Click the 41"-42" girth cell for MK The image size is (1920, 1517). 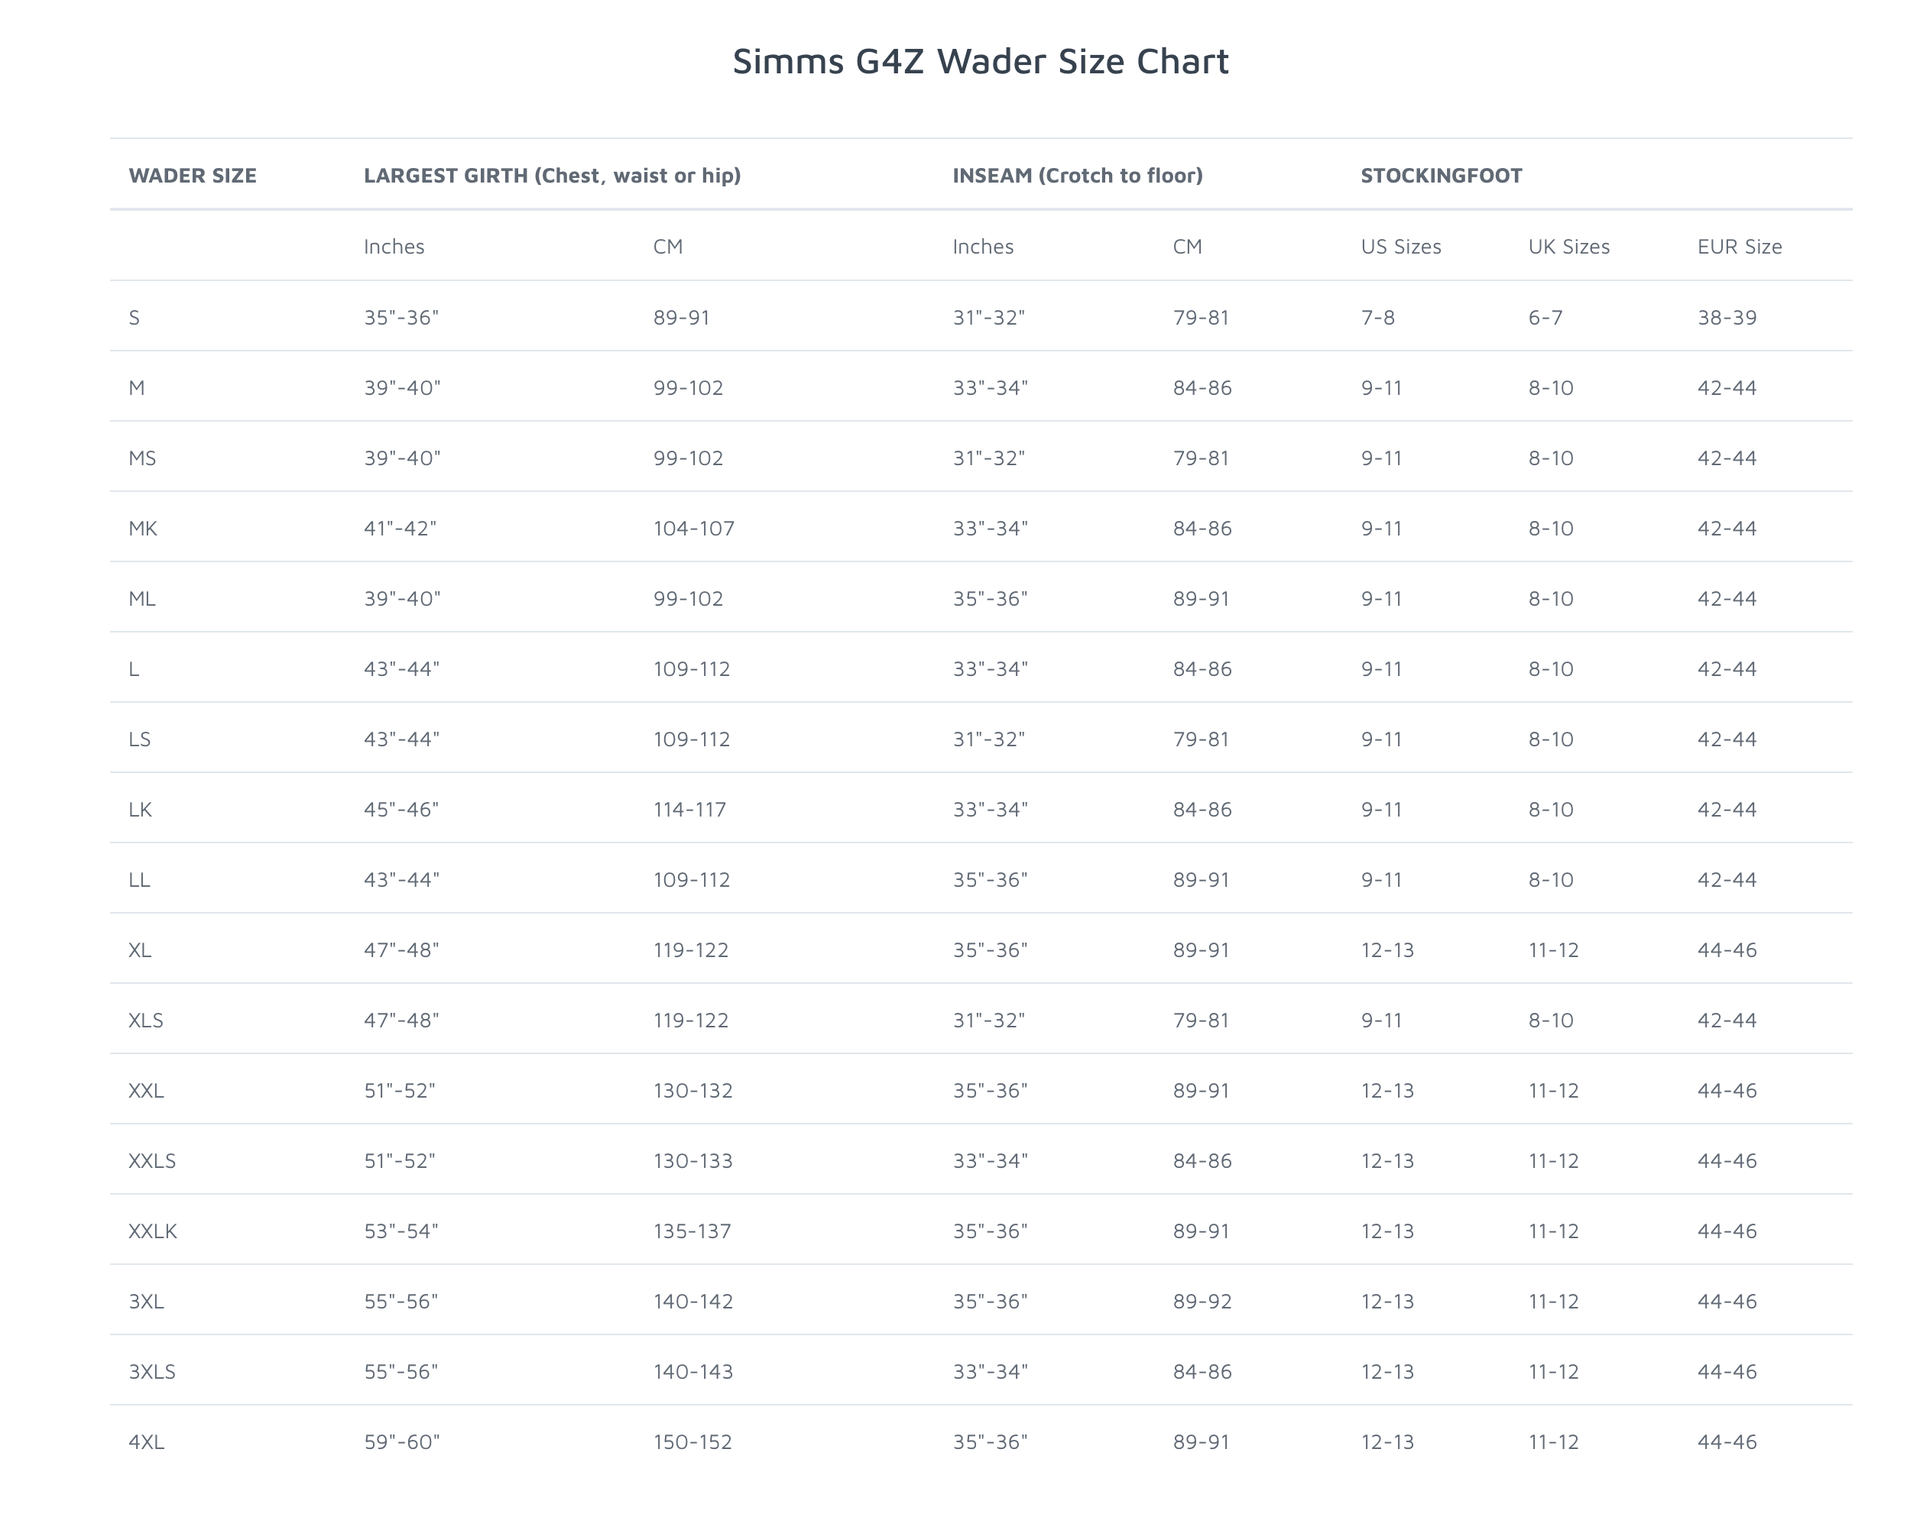pyautogui.click(x=400, y=528)
